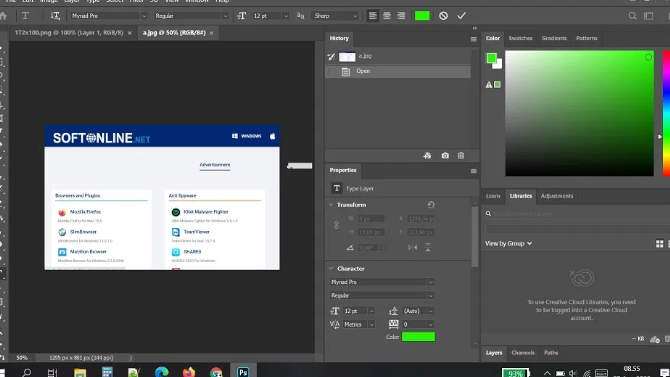
Task: Open the History panel menu
Action: click(473, 39)
